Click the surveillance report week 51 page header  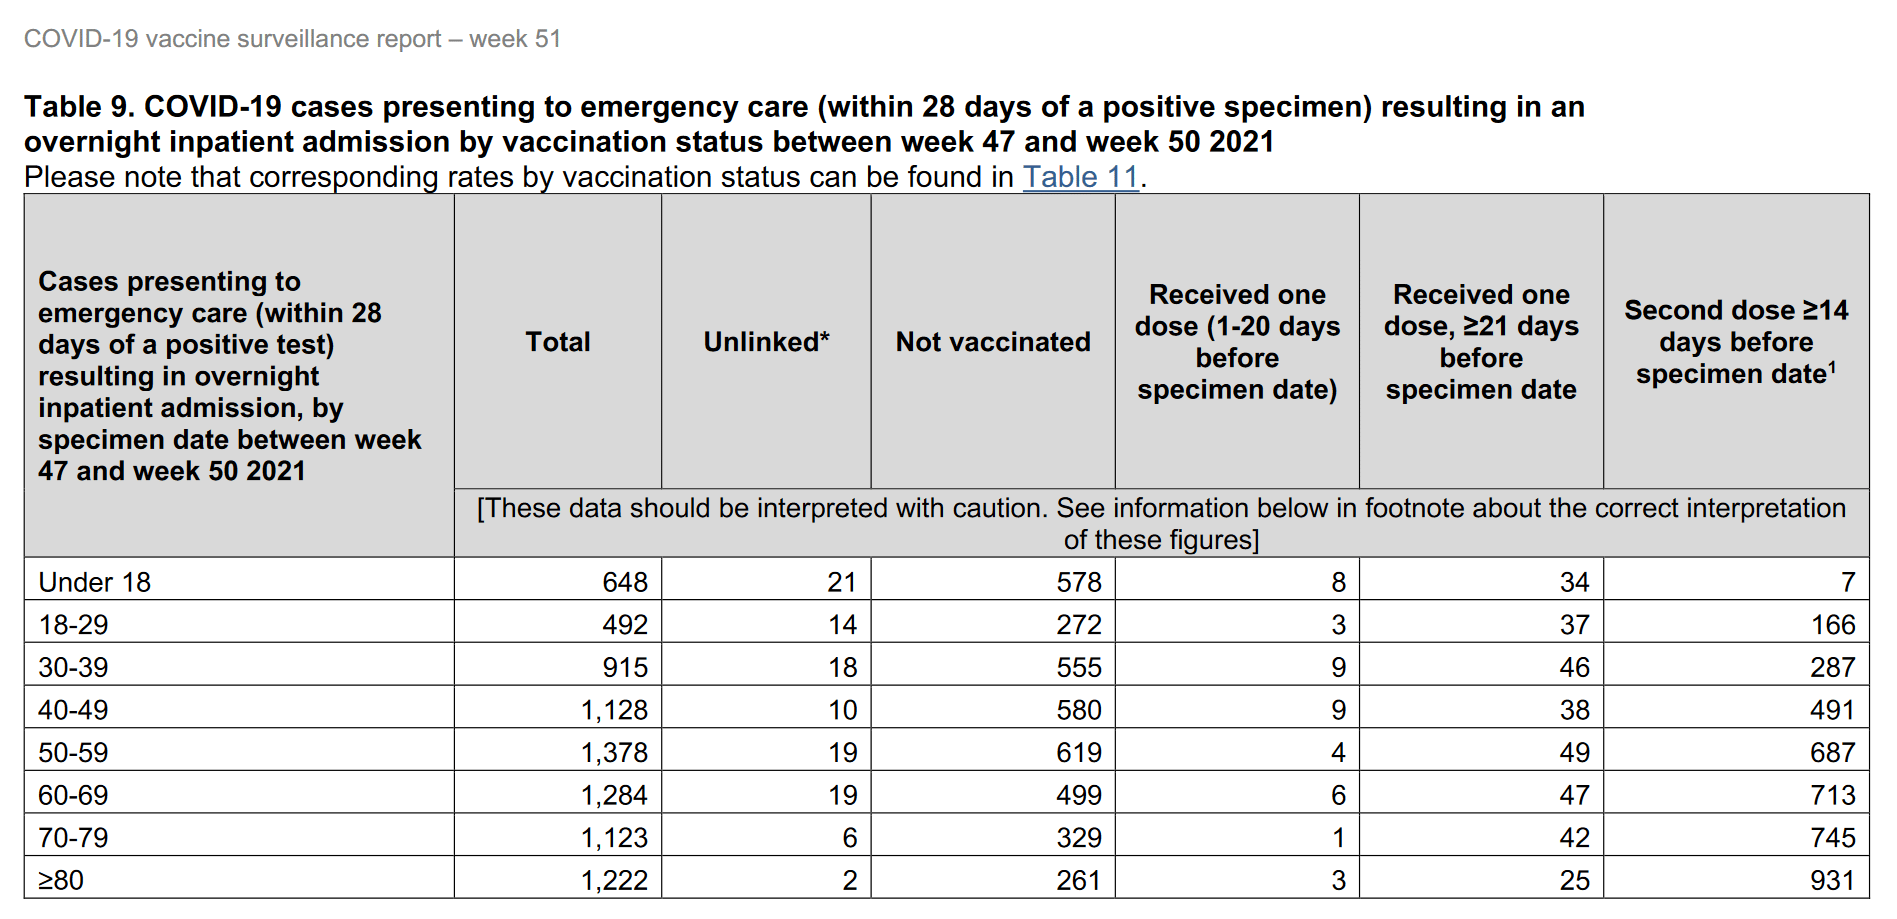(292, 39)
